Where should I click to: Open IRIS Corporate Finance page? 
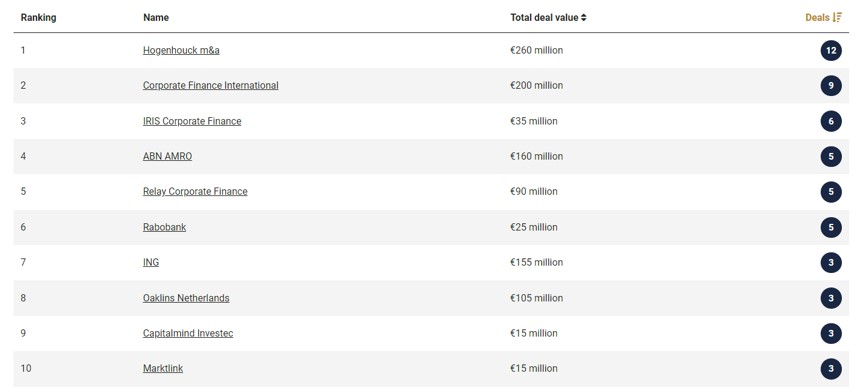click(192, 121)
